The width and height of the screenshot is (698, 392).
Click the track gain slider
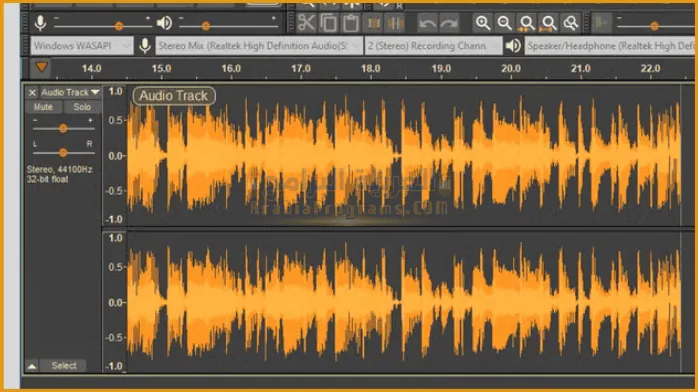click(63, 128)
